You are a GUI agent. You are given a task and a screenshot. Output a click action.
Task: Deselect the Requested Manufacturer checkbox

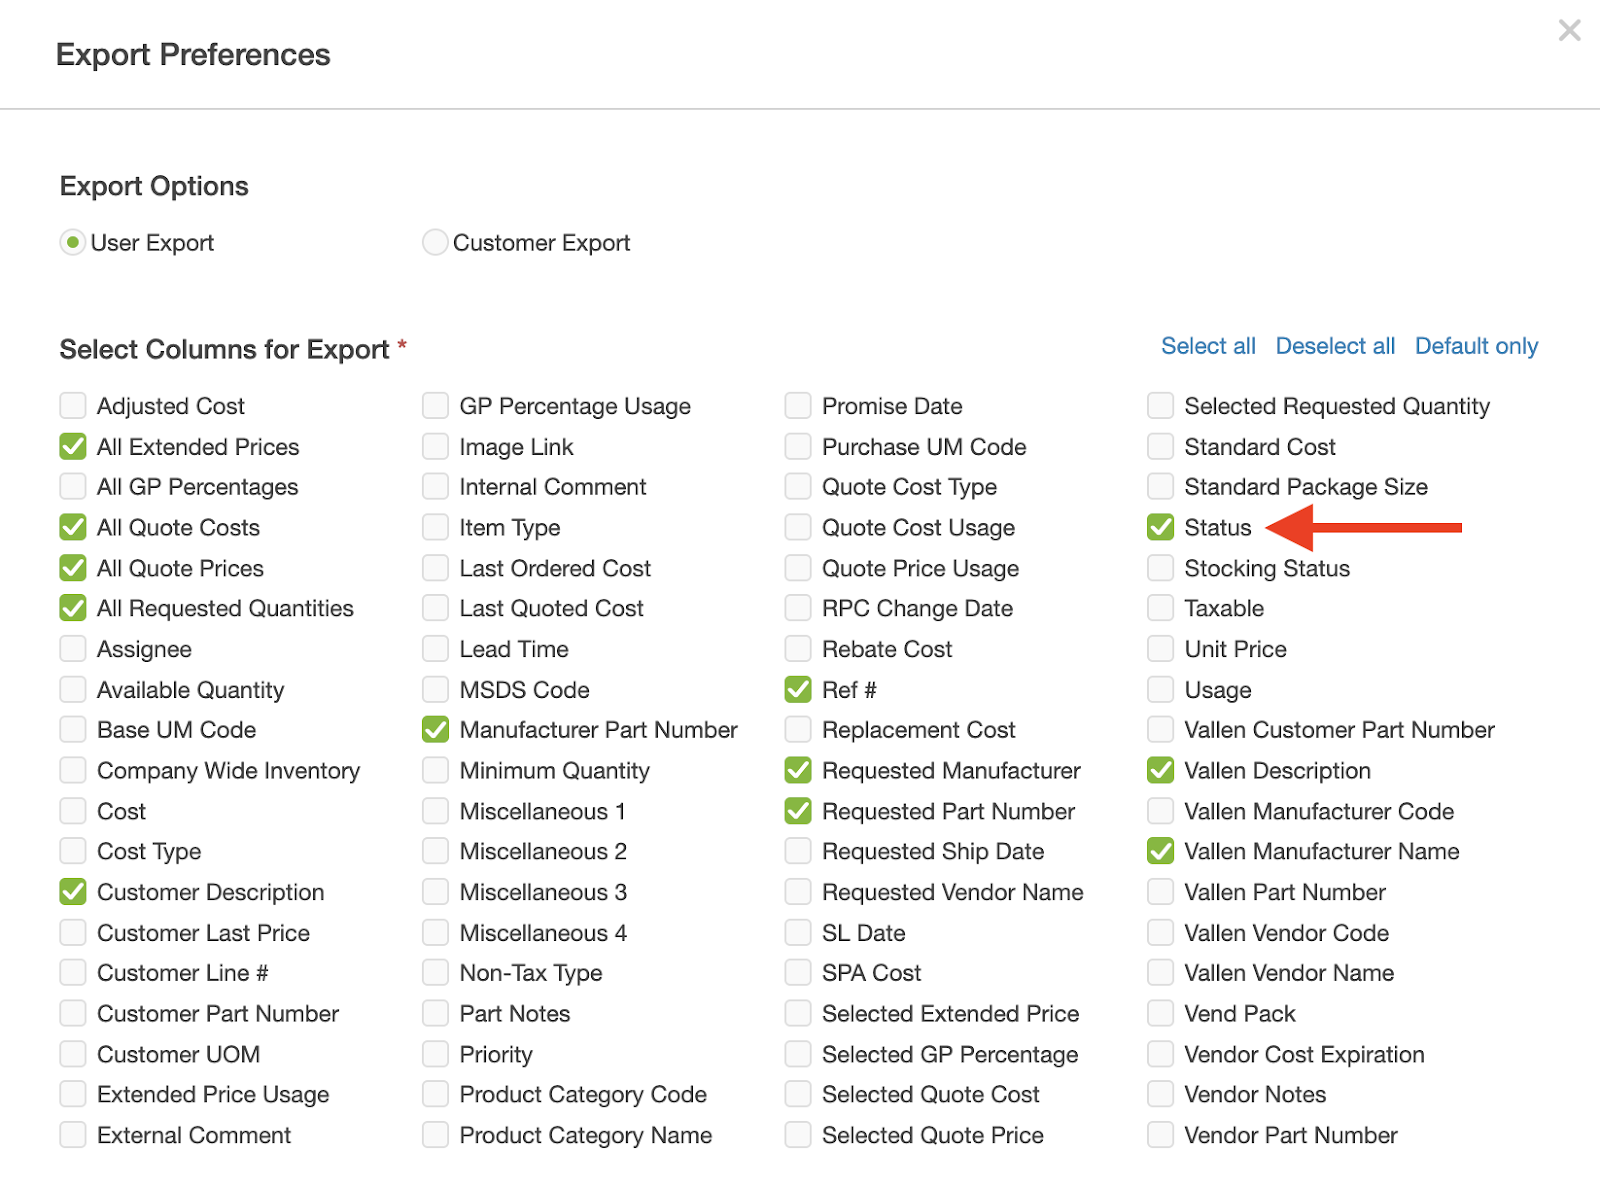[798, 770]
